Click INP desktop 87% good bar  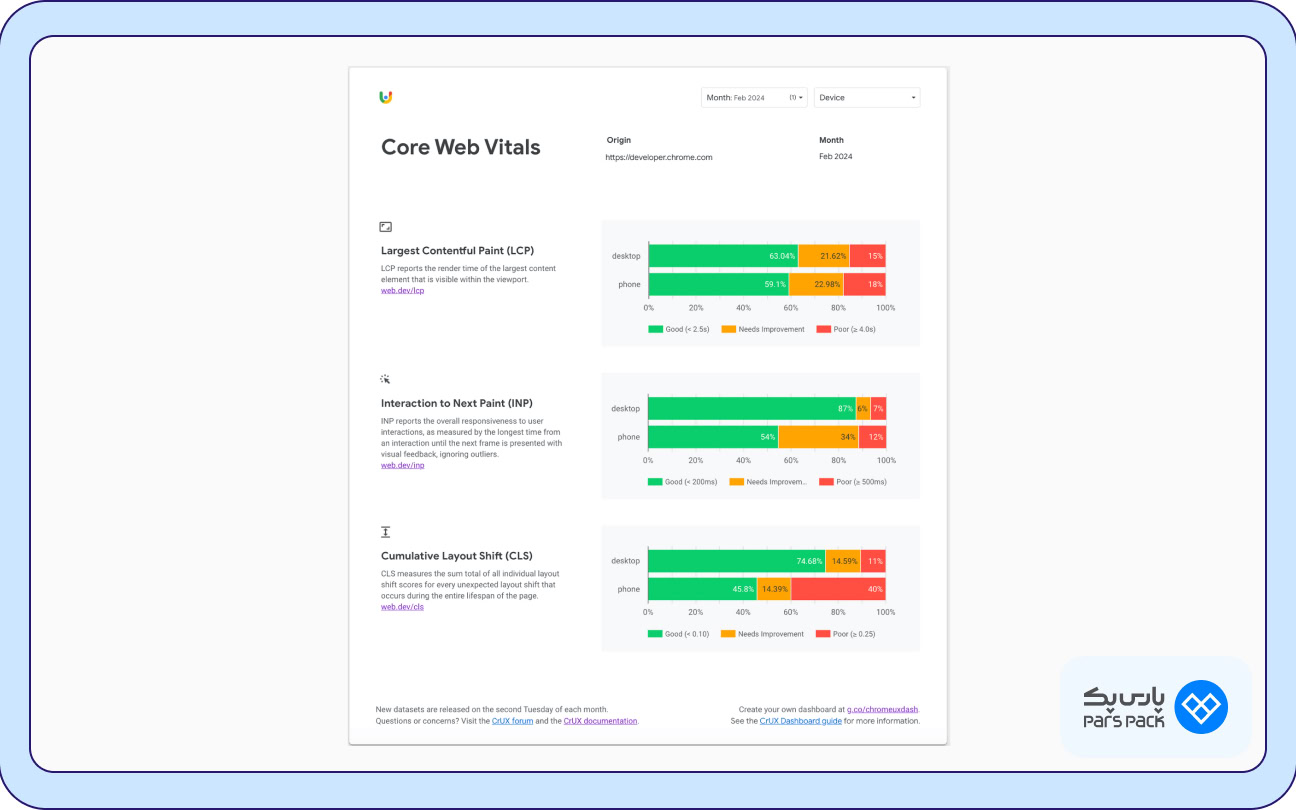(x=752, y=408)
